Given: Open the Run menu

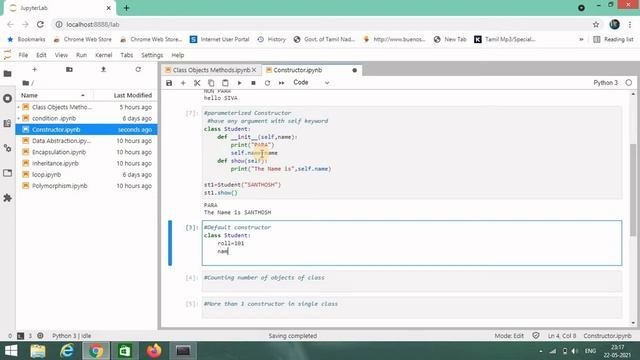Looking at the screenshot, I should (x=81, y=55).
